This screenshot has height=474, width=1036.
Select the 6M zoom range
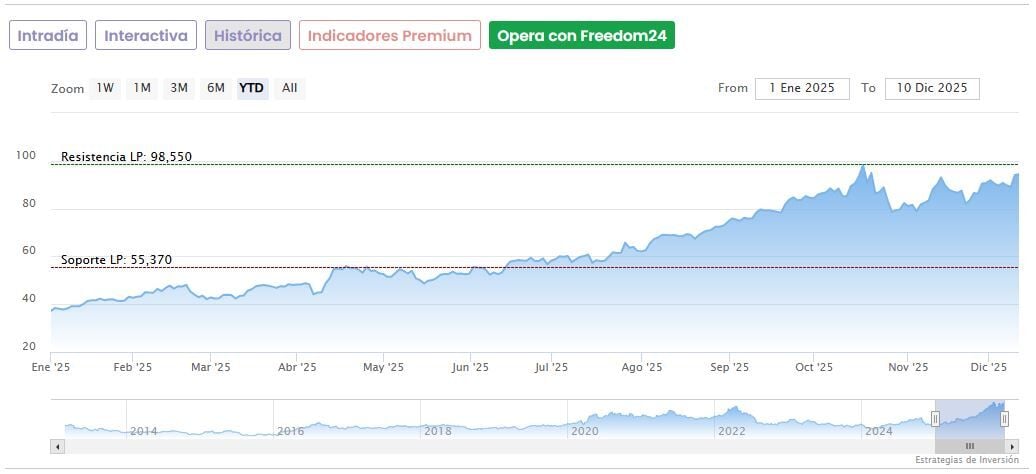(216, 88)
